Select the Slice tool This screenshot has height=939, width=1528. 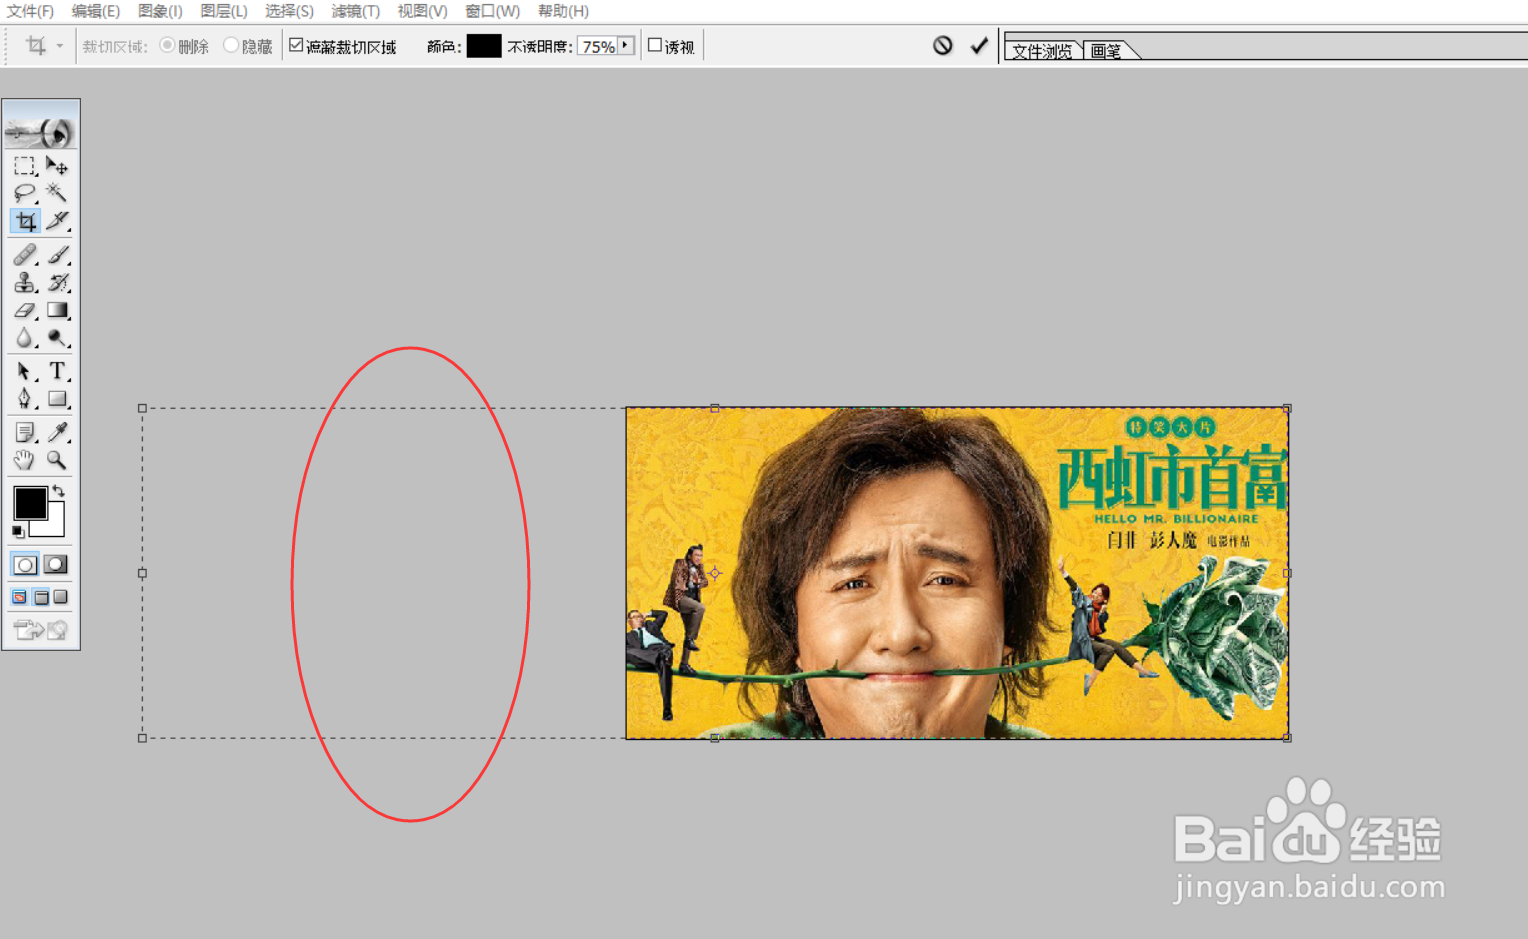57,221
